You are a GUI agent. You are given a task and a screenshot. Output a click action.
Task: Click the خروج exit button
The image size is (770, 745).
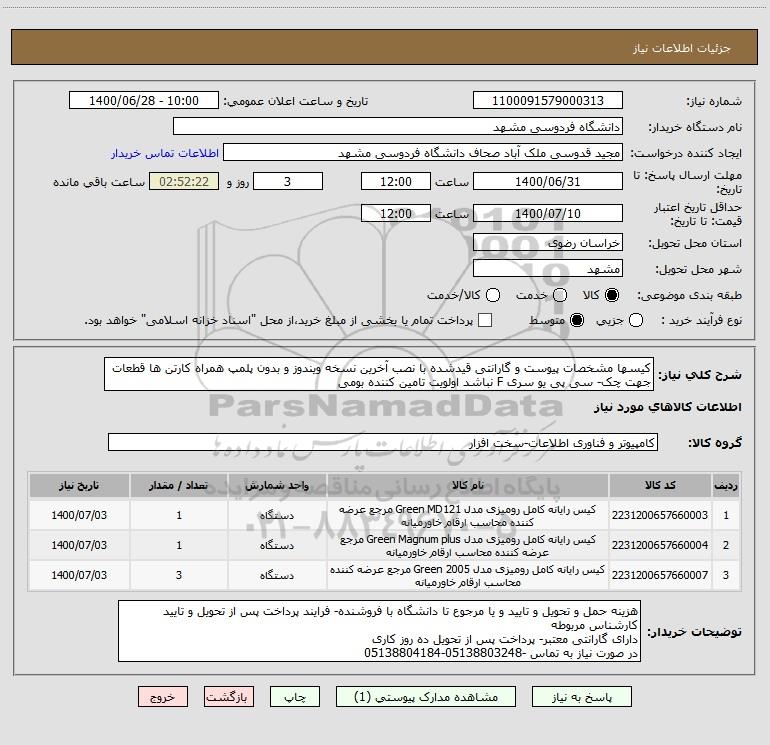[x=163, y=697]
